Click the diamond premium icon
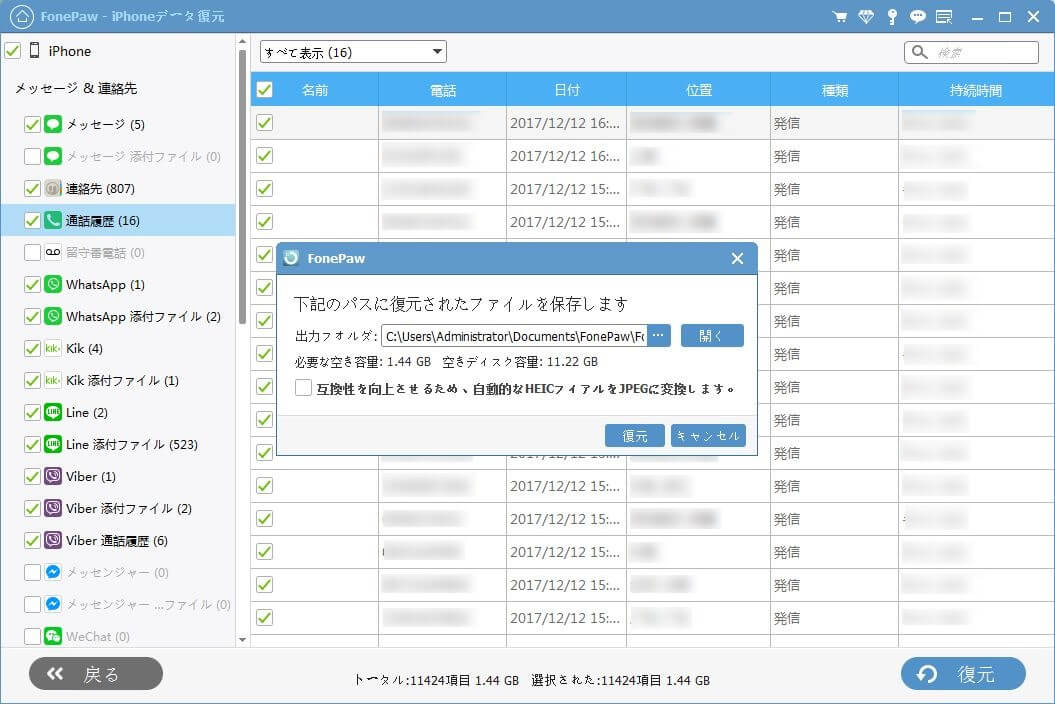 coord(866,17)
